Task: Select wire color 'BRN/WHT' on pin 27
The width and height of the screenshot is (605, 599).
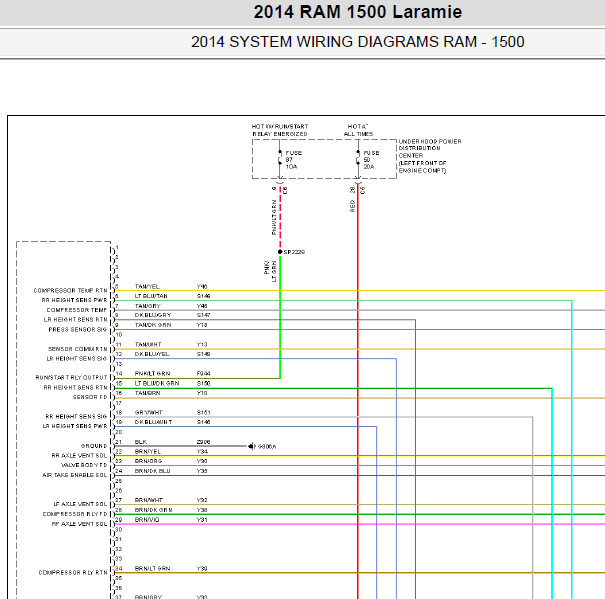Action: coord(149,500)
